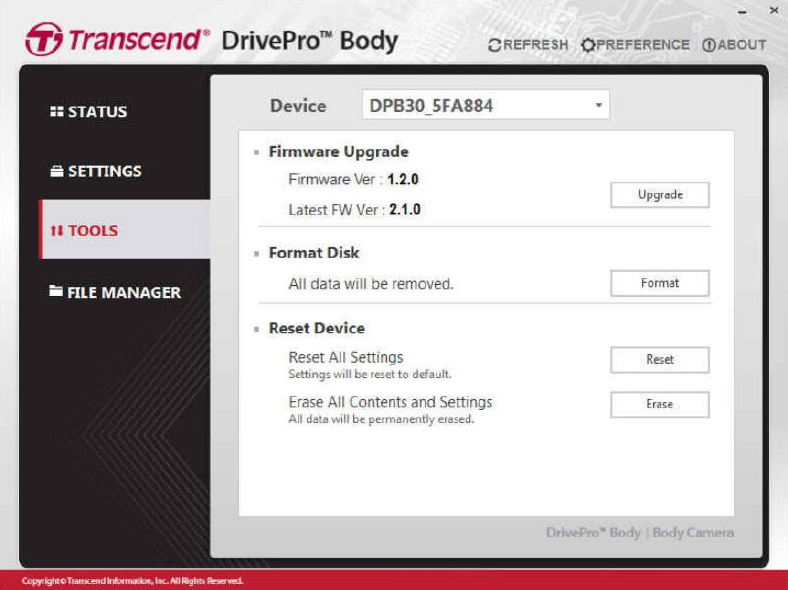
Task: Open the ABOUT menu label
Action: click(x=742, y=45)
